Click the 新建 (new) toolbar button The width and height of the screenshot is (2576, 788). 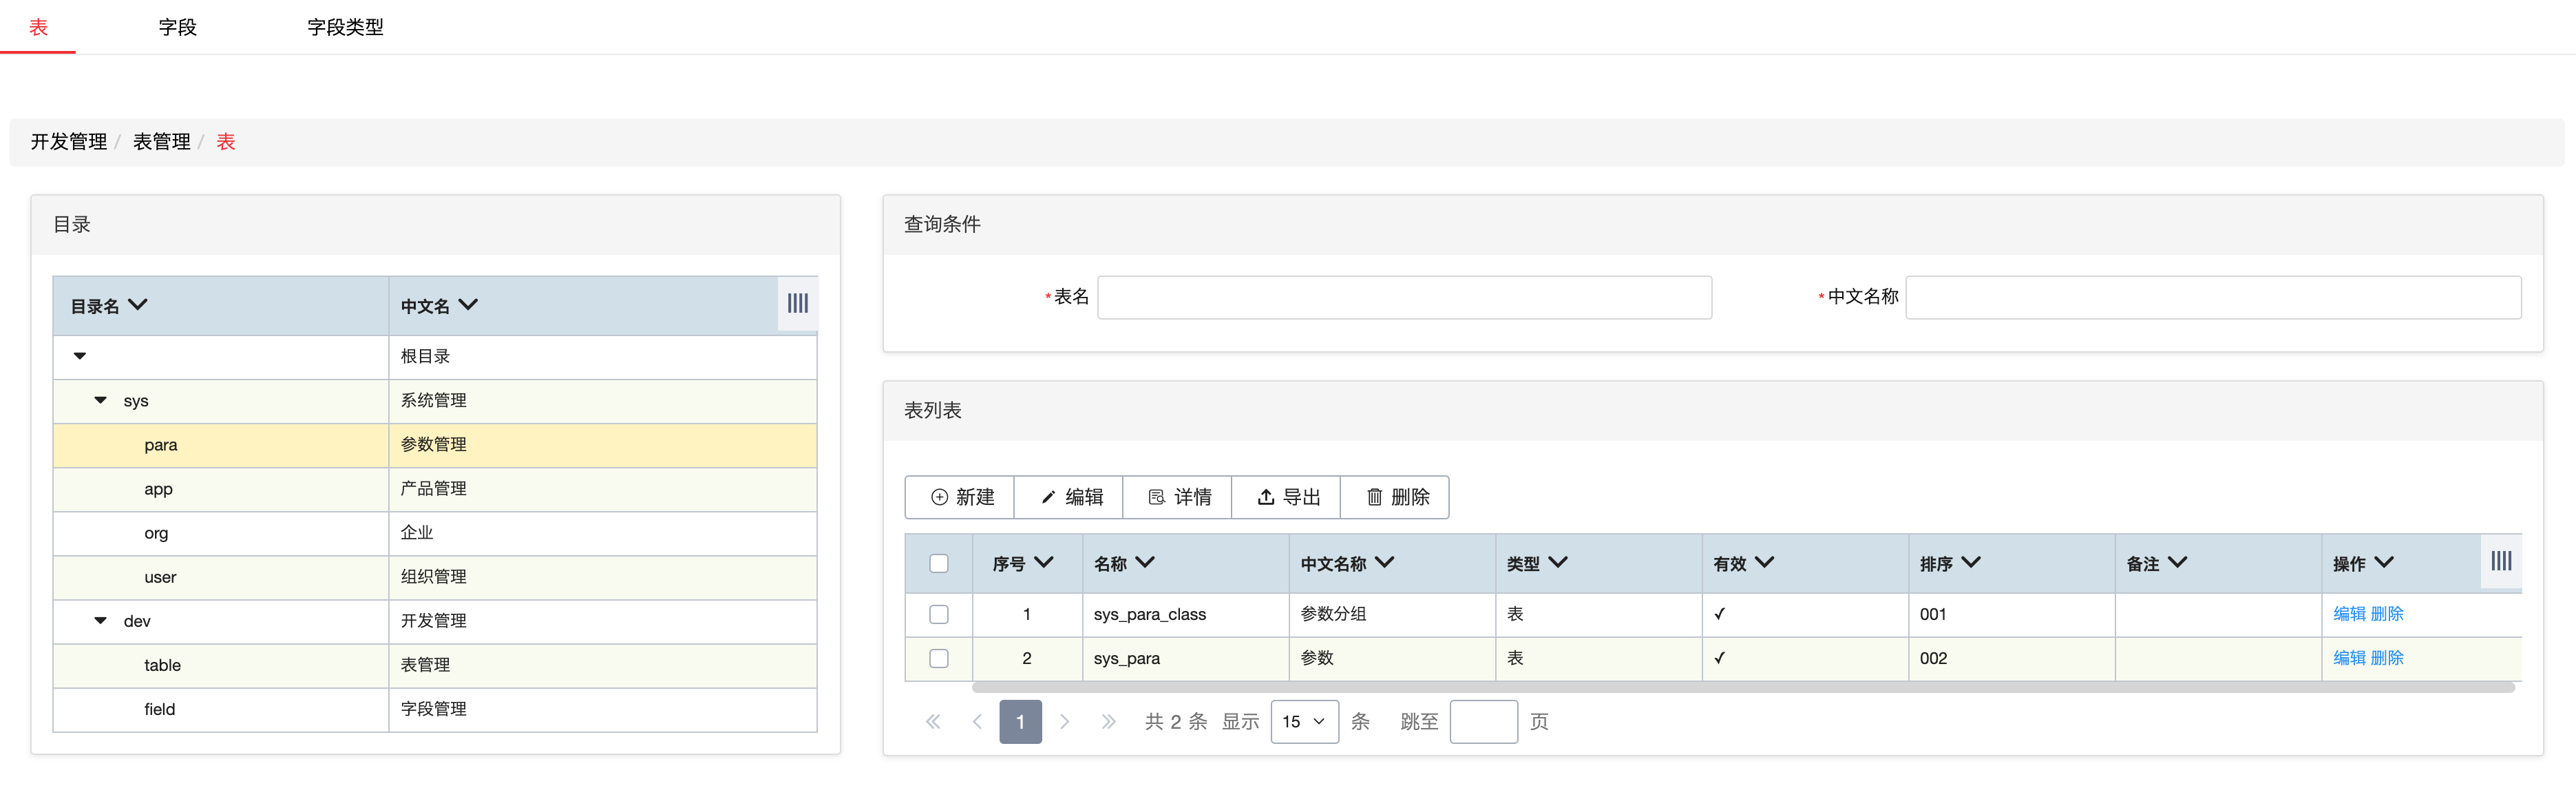960,497
